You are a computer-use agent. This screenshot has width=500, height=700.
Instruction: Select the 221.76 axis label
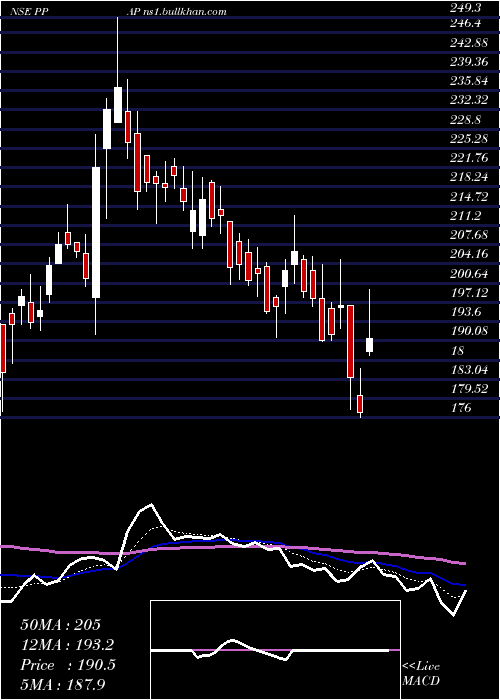[469, 158]
